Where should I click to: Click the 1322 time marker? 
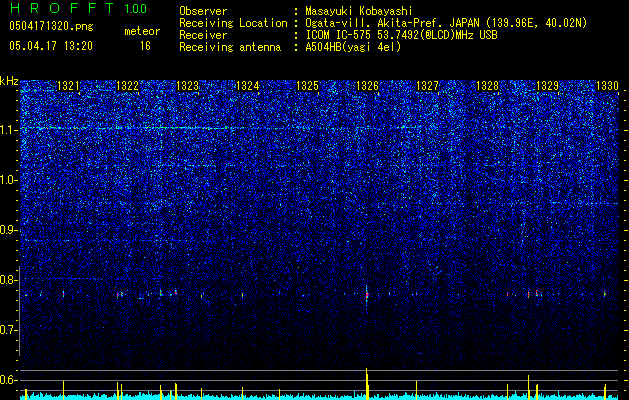128,86
